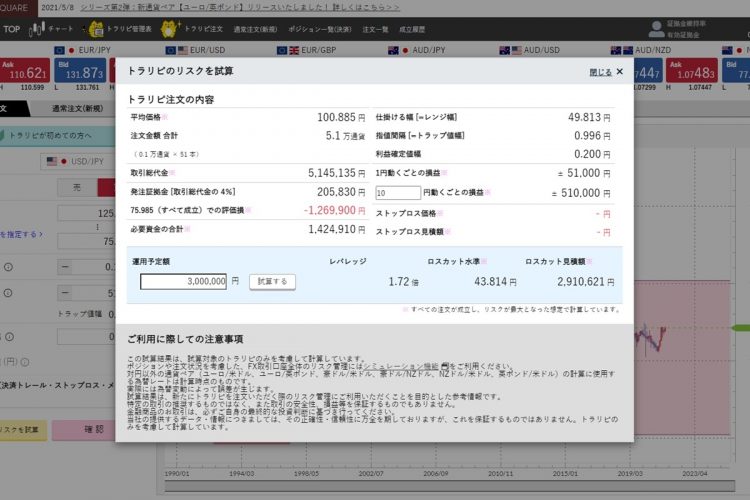750x500 pixels.
Task: Click the info icon below the トラップ値幅 row
Action: [x=9, y=337]
